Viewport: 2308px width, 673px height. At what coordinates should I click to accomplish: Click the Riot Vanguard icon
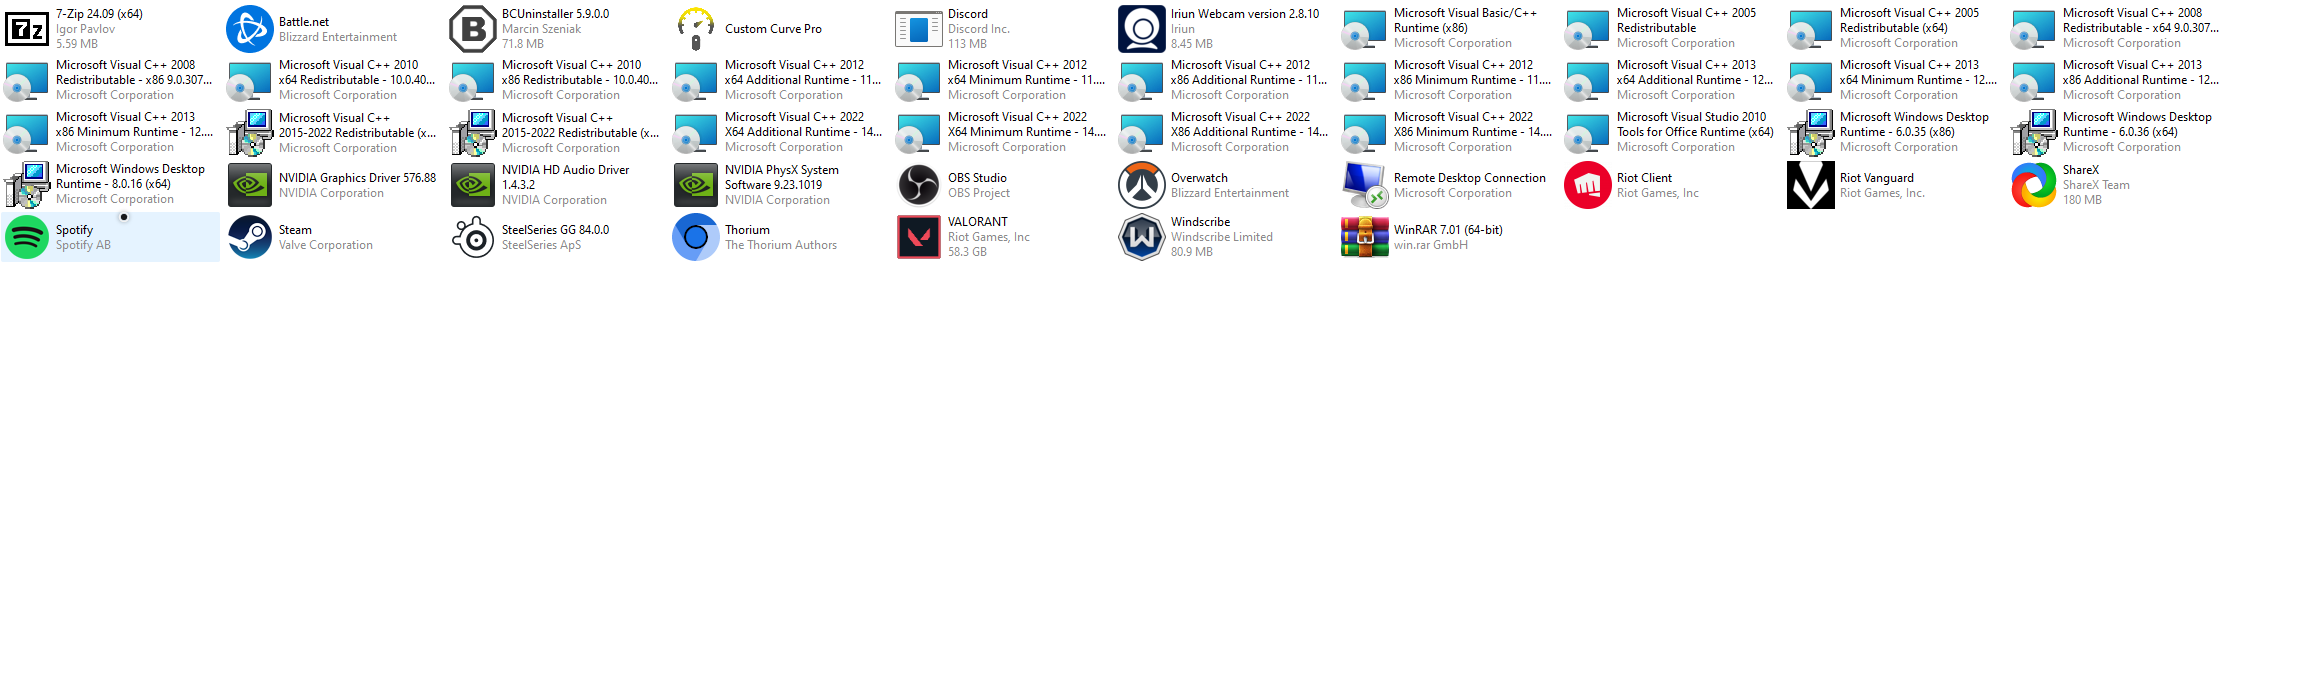click(x=1811, y=185)
